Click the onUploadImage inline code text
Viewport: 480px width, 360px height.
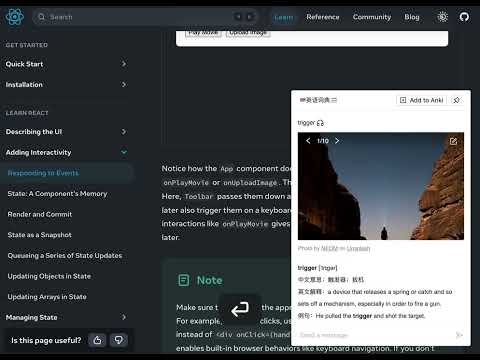[x=250, y=183]
